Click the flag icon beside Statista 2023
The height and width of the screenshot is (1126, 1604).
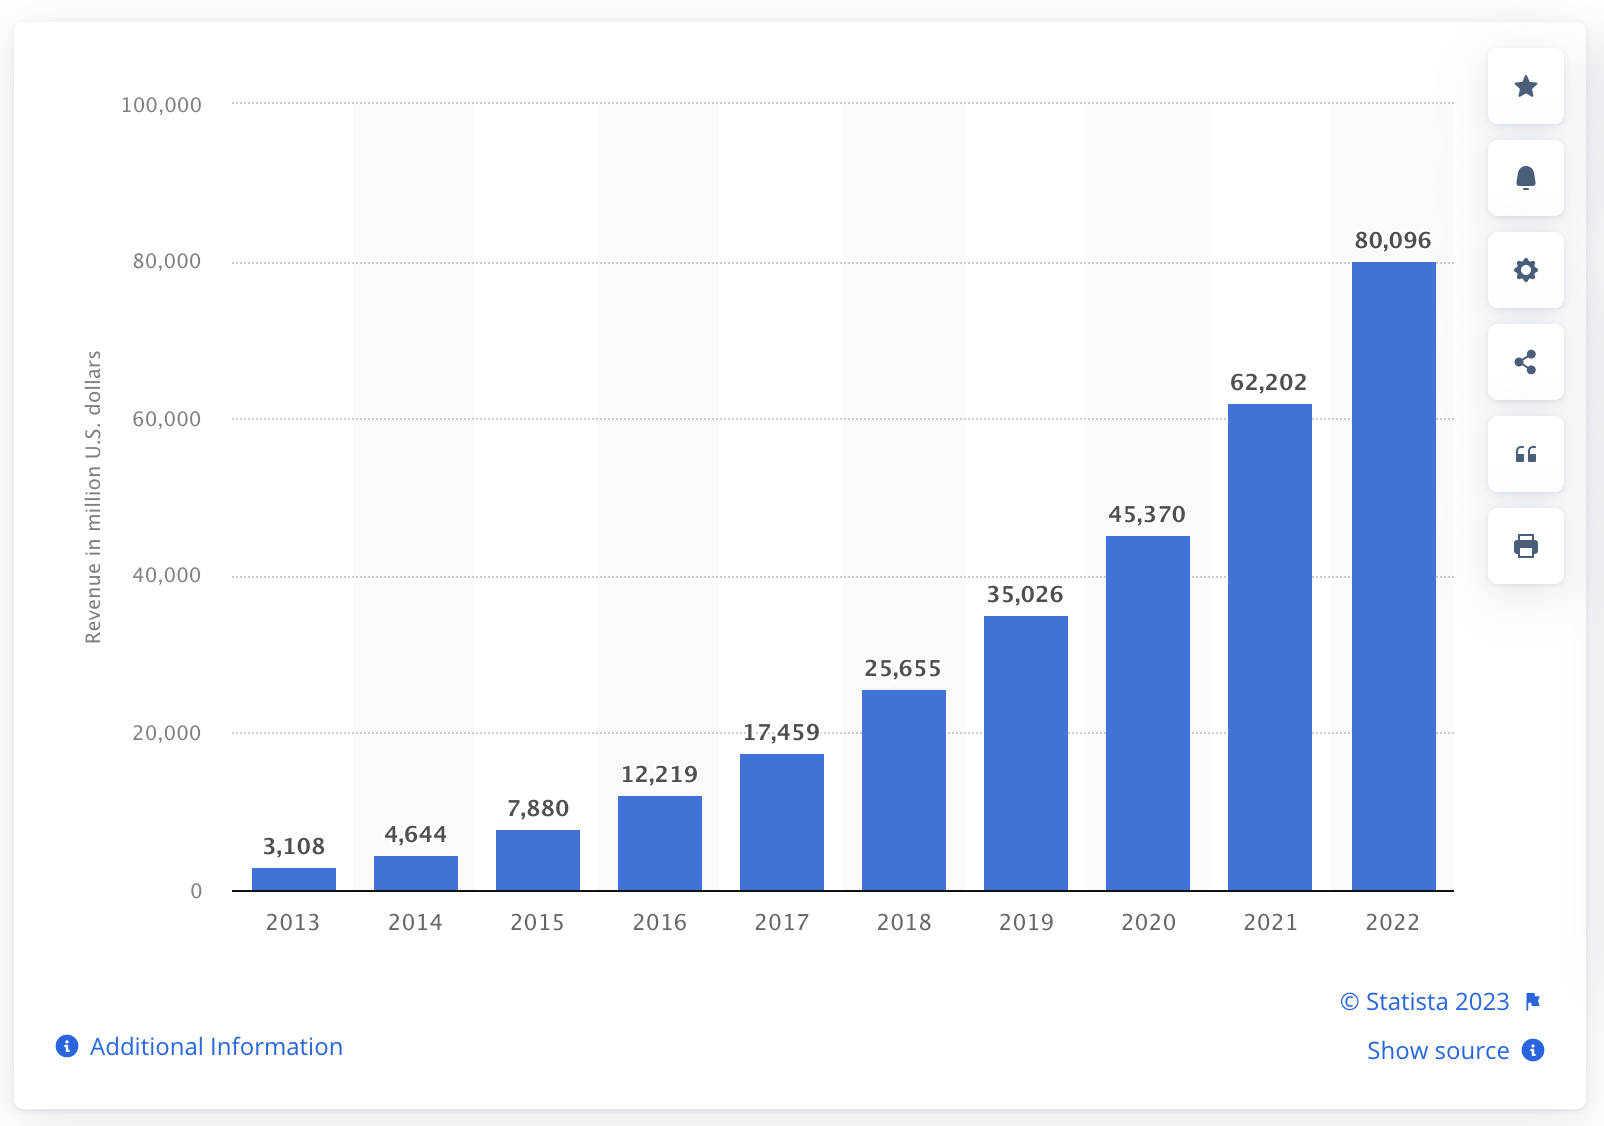1535,1001
